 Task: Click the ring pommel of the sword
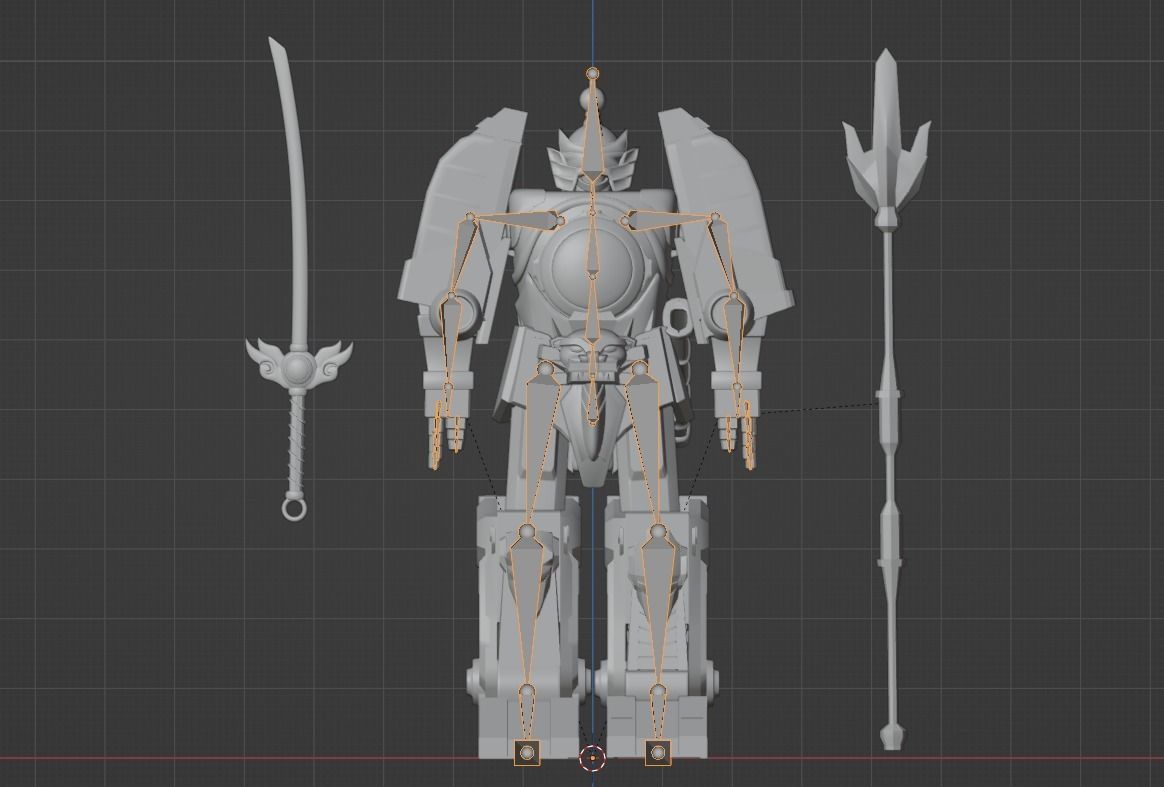pyautogui.click(x=294, y=508)
